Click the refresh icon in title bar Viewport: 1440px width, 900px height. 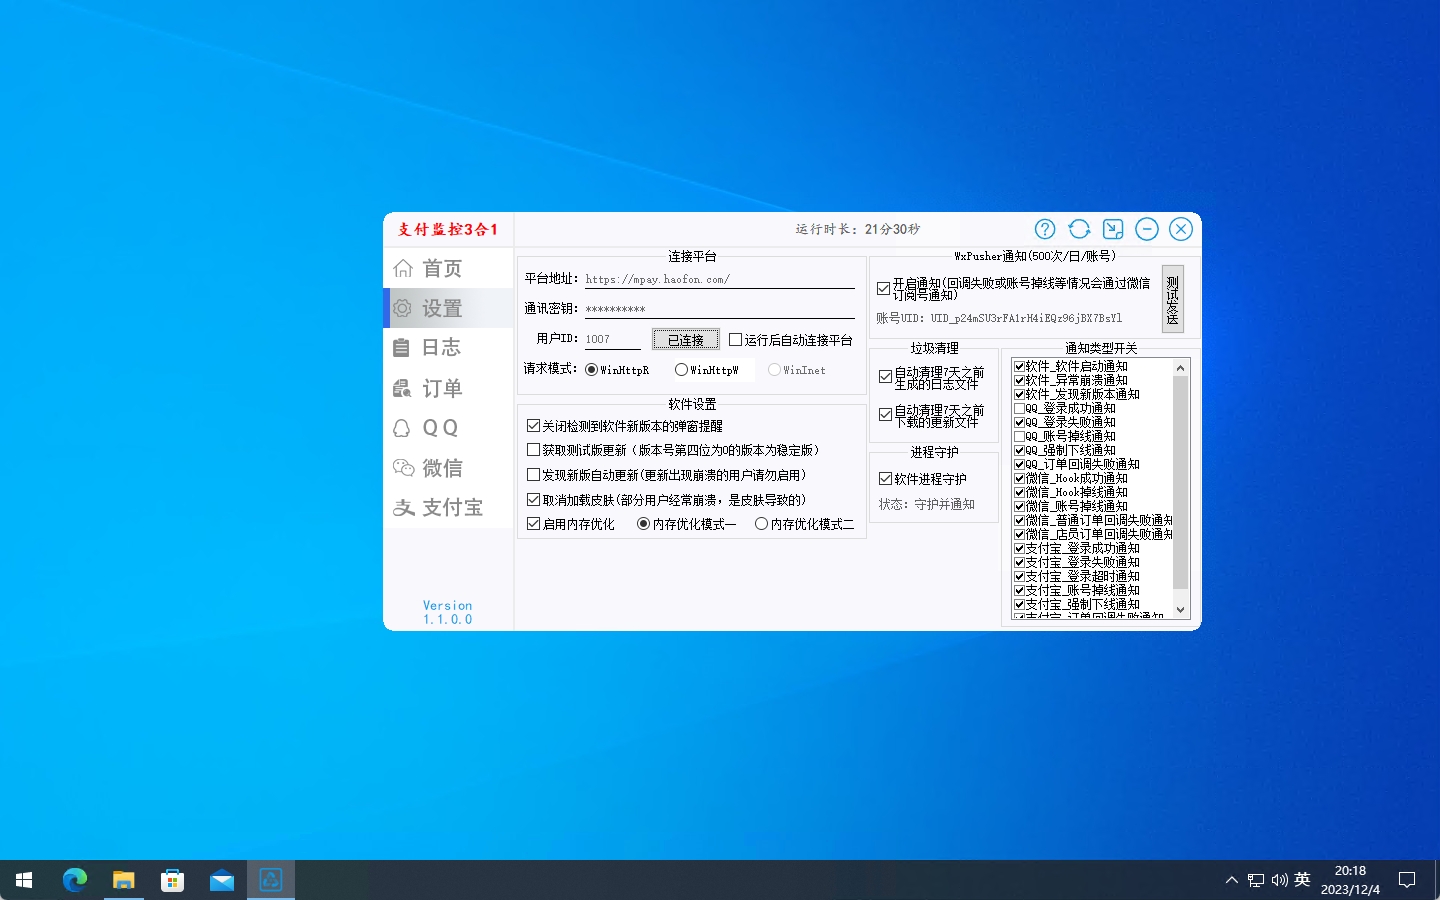pos(1079,229)
